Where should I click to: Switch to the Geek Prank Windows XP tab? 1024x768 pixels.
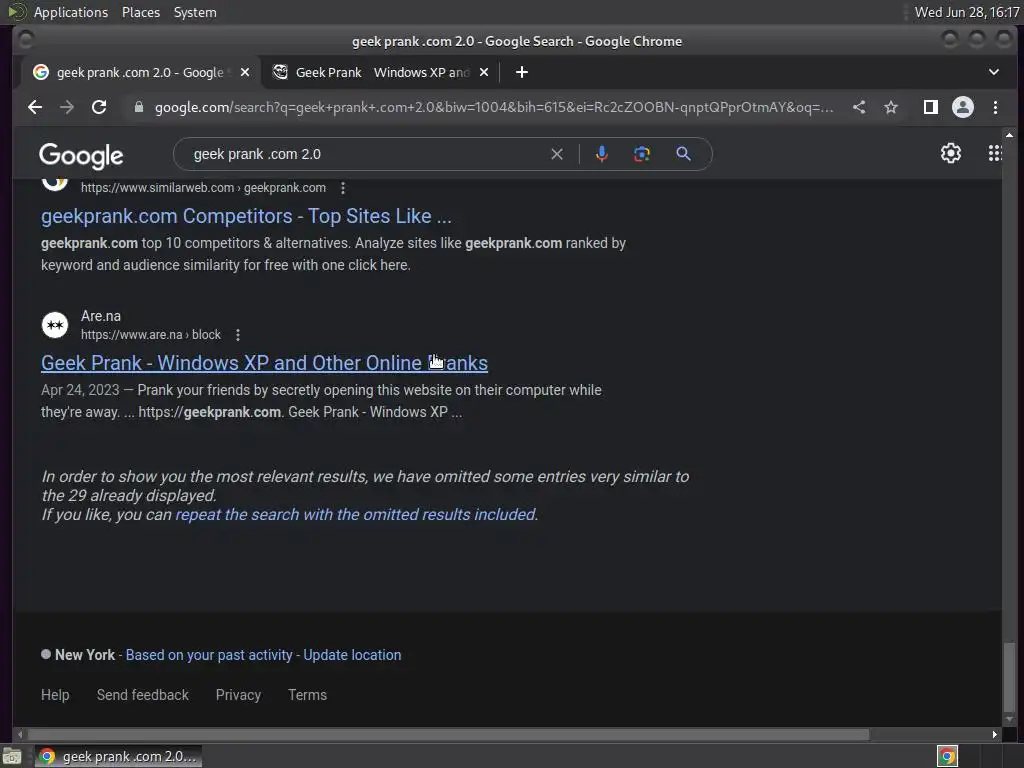[381, 72]
